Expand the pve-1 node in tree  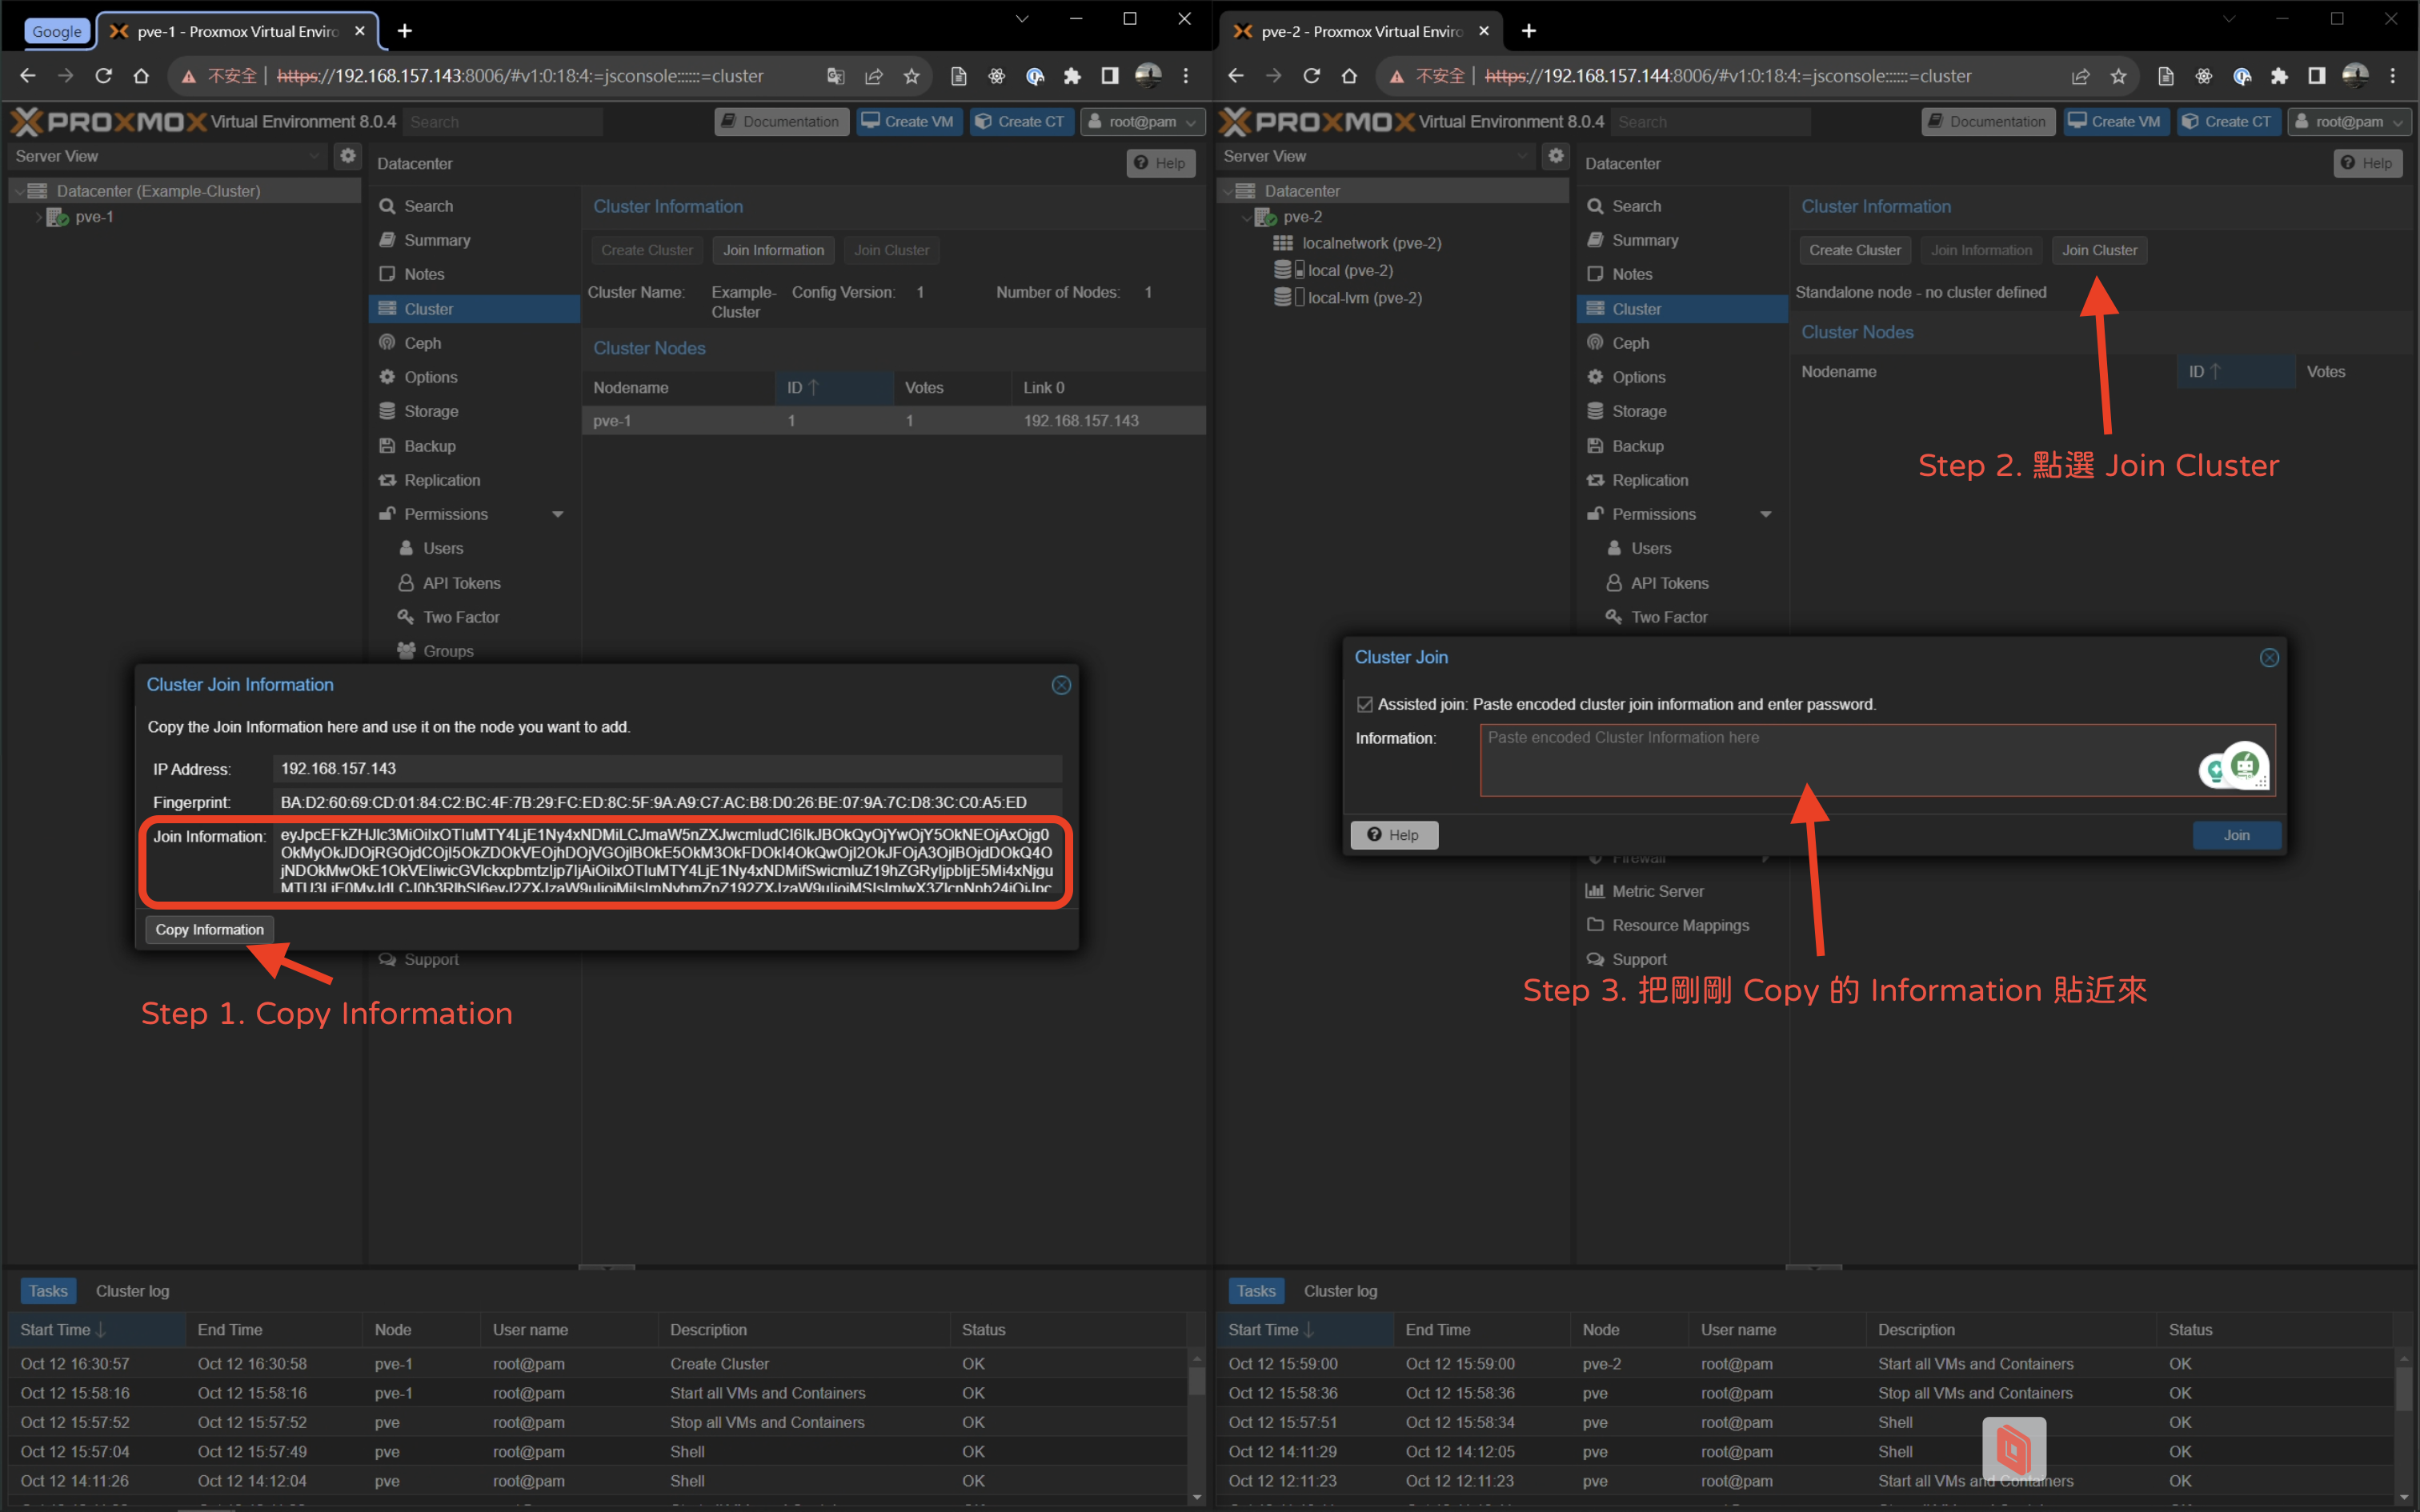tap(39, 217)
